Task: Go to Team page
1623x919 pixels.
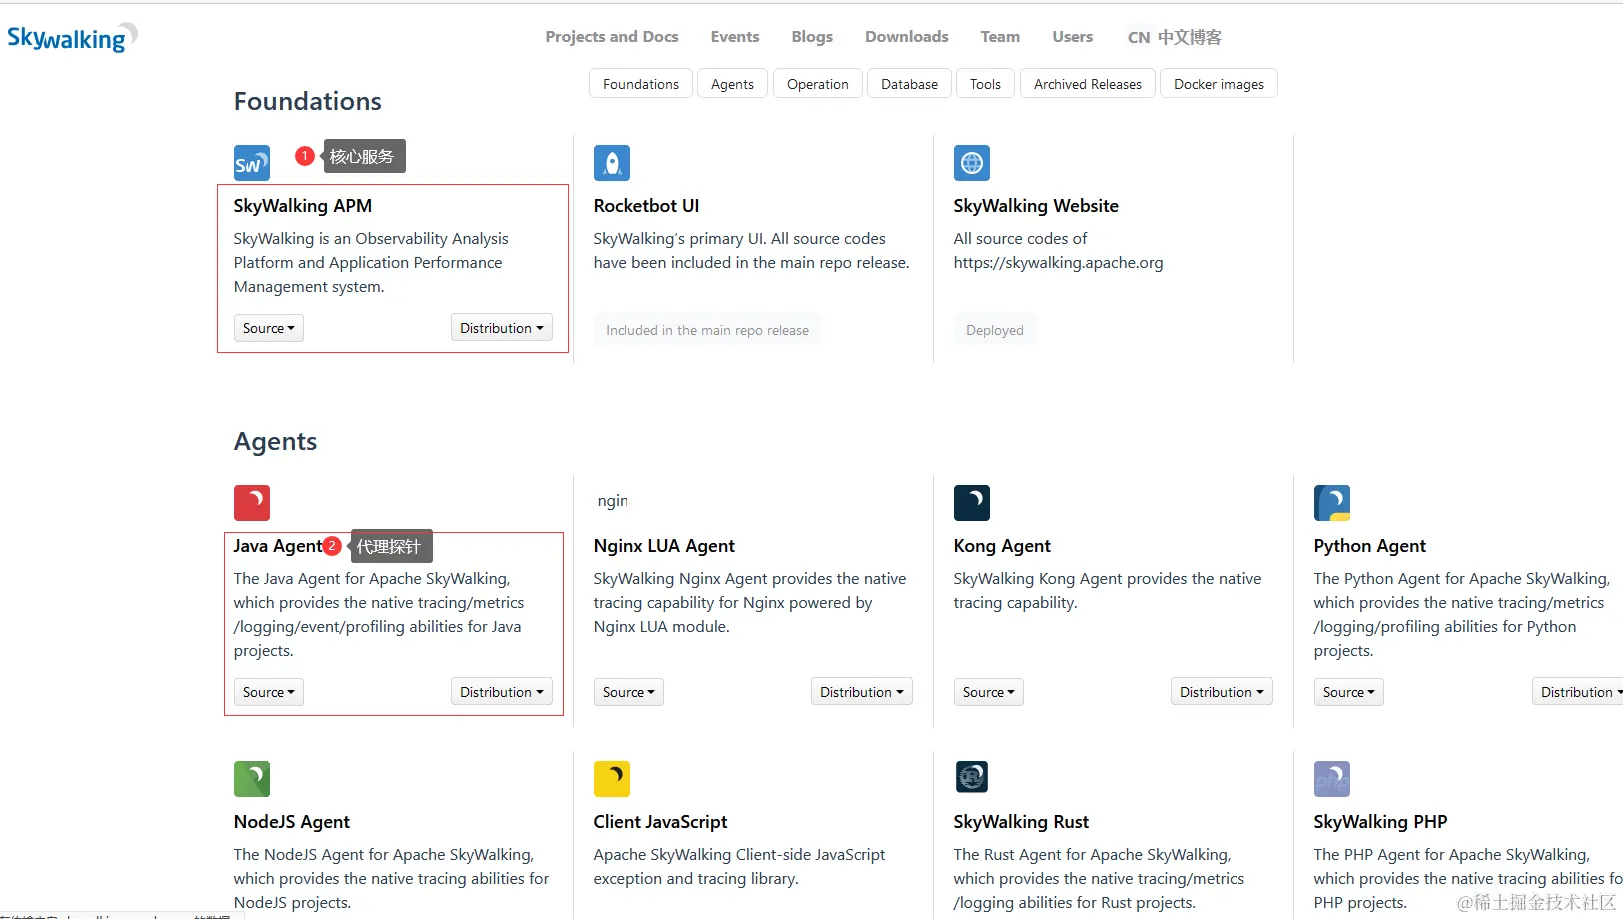Action: 1000,37
